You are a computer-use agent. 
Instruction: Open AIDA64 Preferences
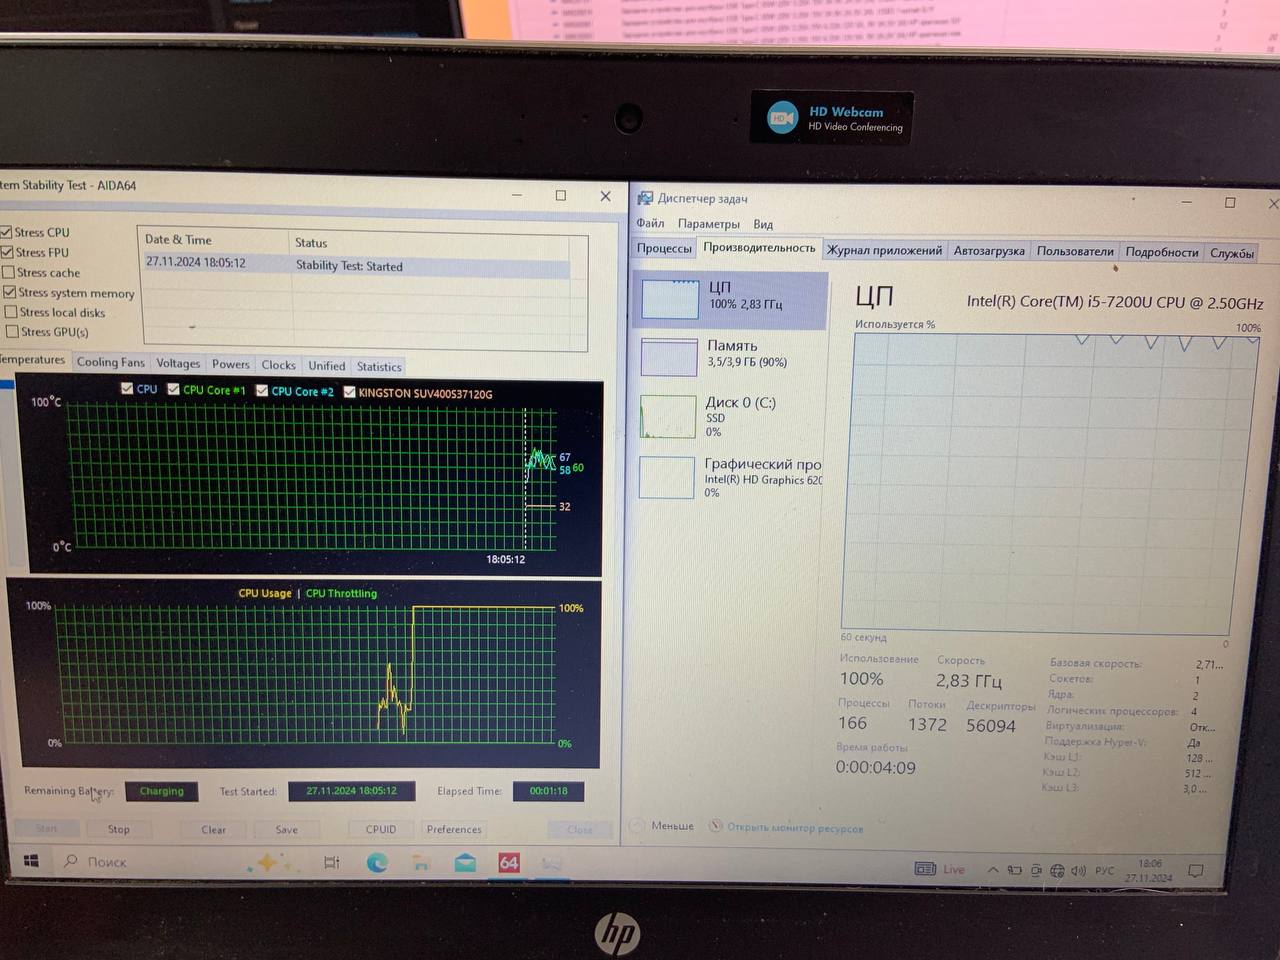click(x=454, y=829)
